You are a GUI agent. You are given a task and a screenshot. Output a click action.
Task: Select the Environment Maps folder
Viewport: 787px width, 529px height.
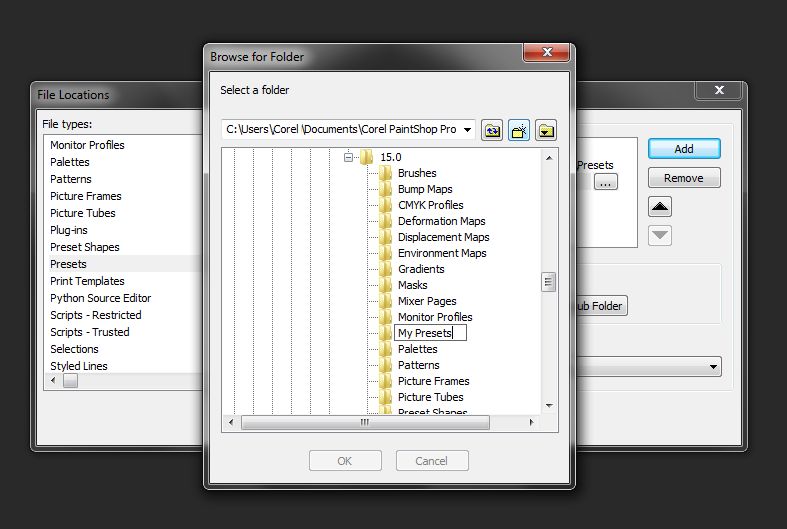[442, 253]
